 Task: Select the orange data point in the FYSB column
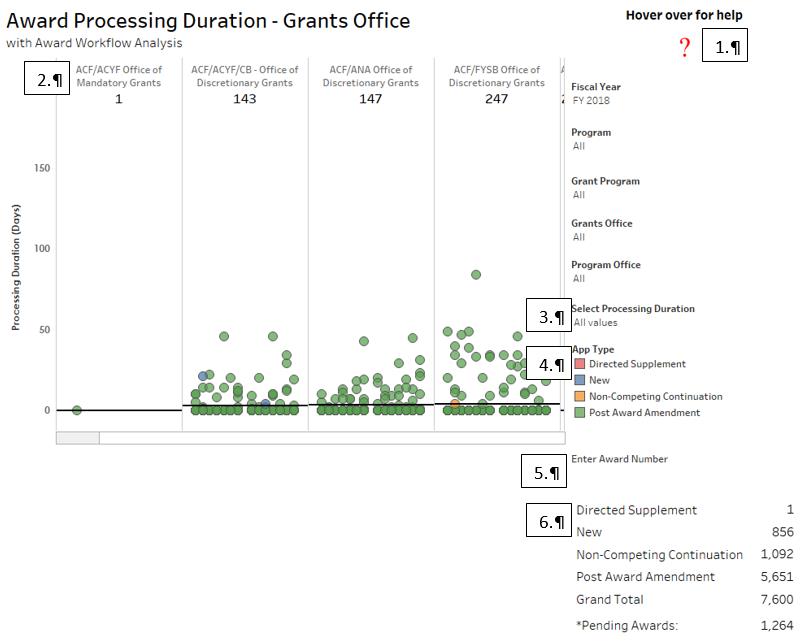455,404
